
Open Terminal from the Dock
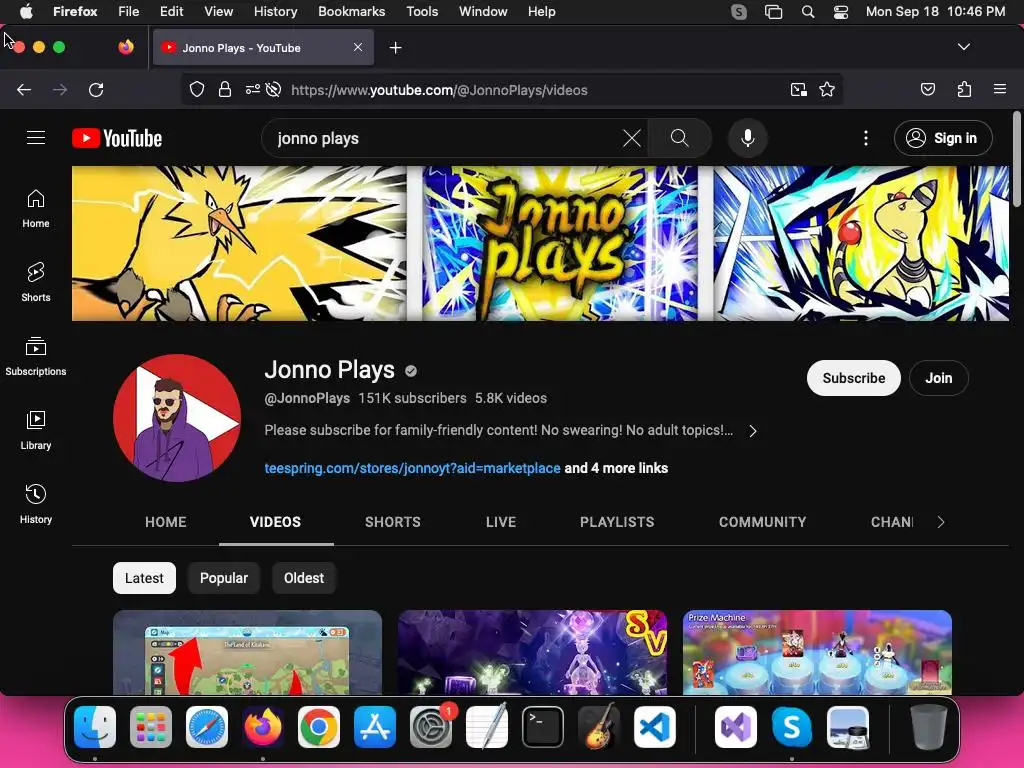pyautogui.click(x=543, y=727)
